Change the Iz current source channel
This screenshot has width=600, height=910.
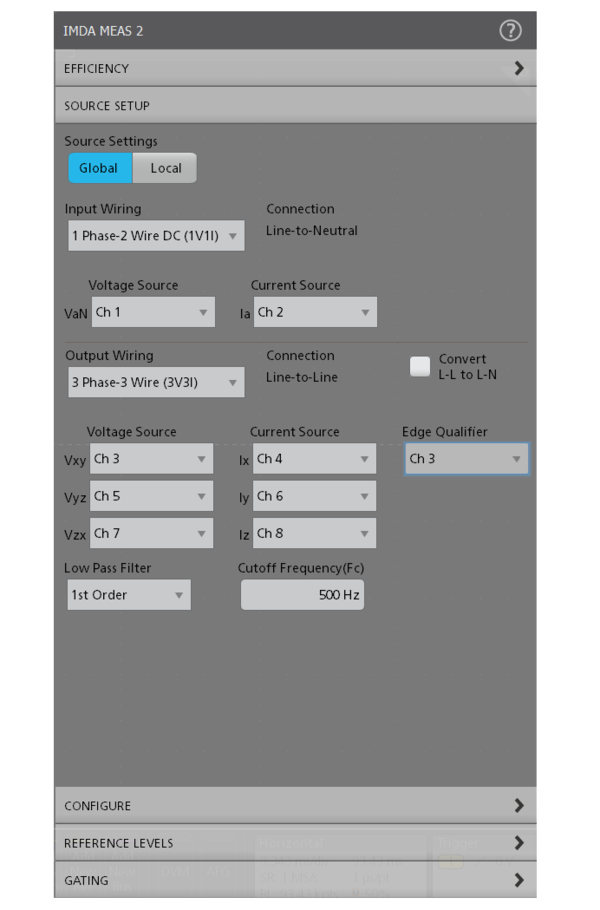[313, 533]
